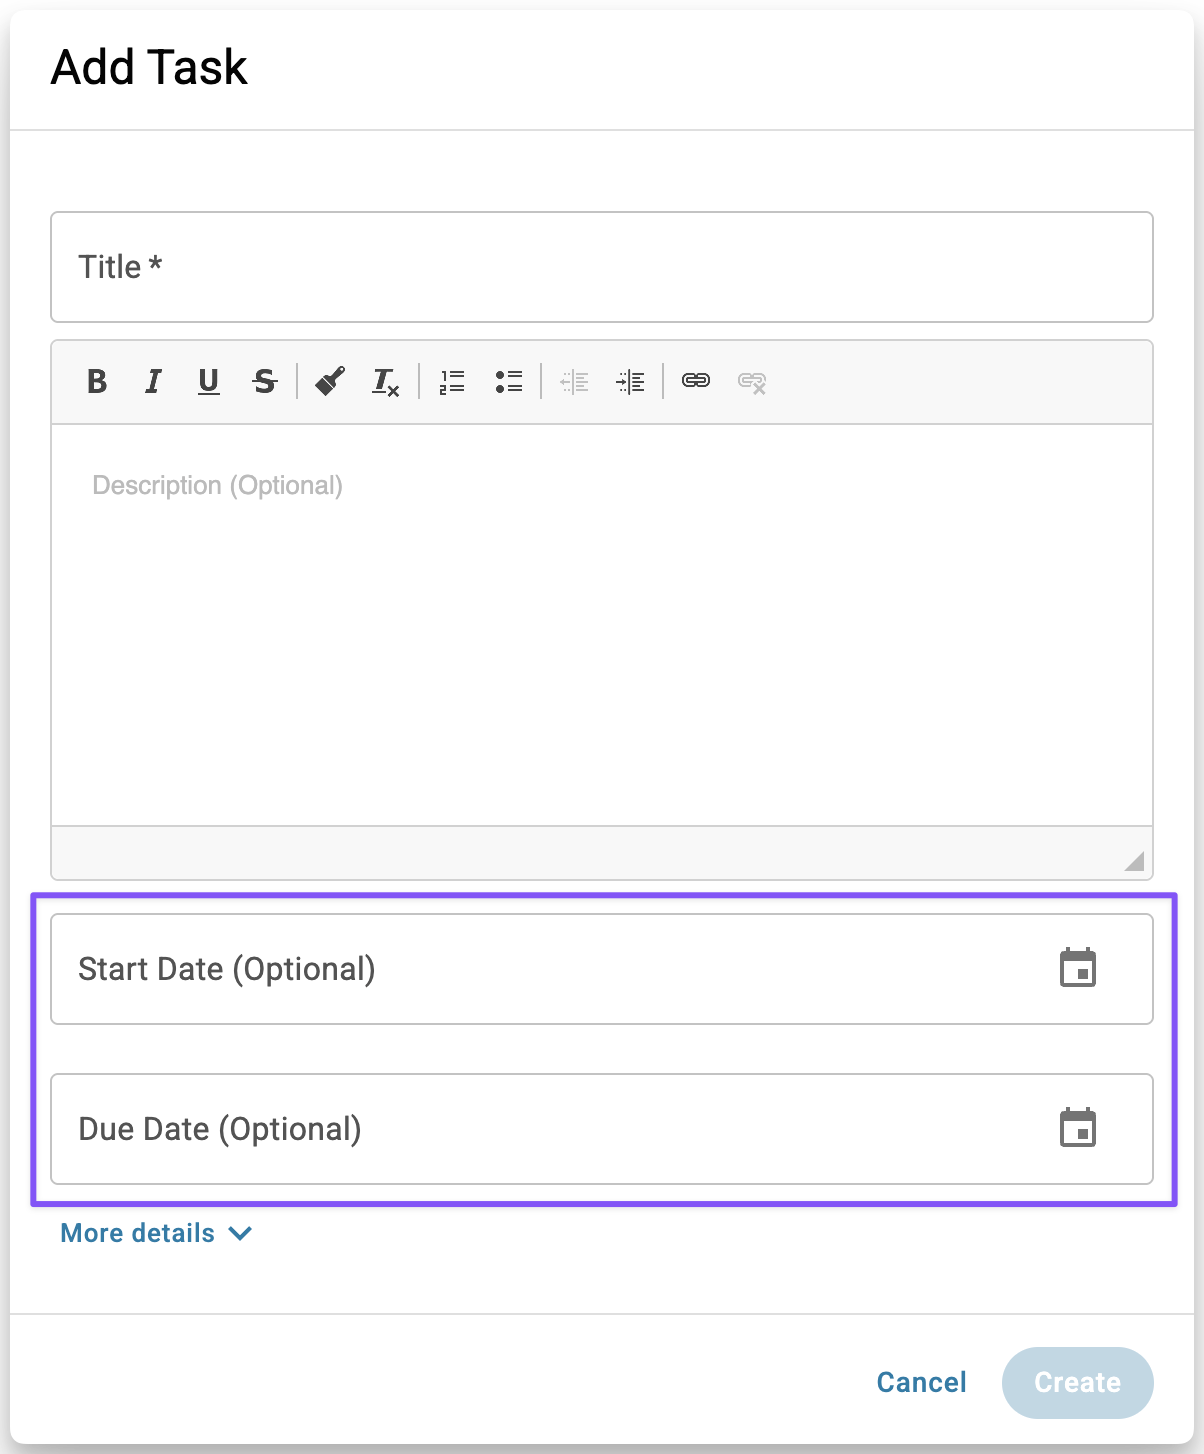Grab the editor resize handle
Viewport: 1204px width, 1454px height.
1134,861
